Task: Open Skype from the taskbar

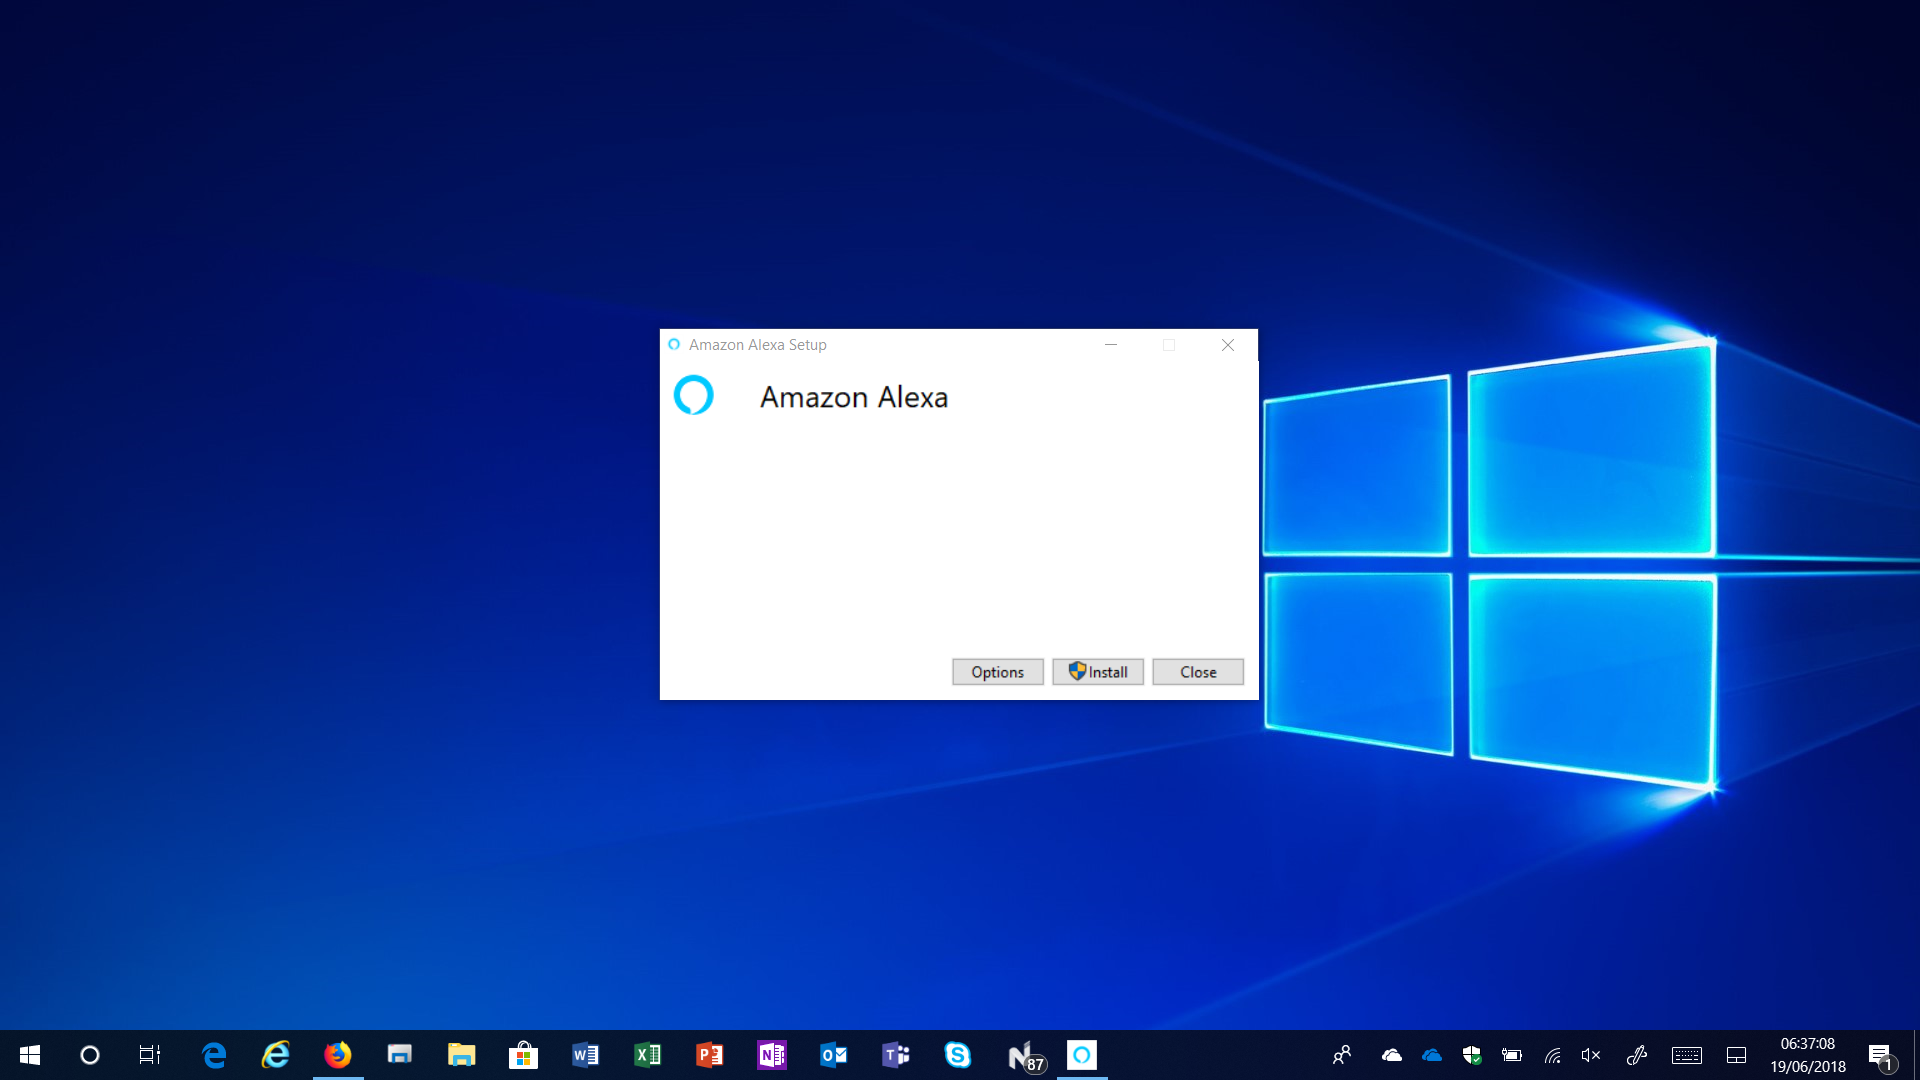Action: point(957,1055)
